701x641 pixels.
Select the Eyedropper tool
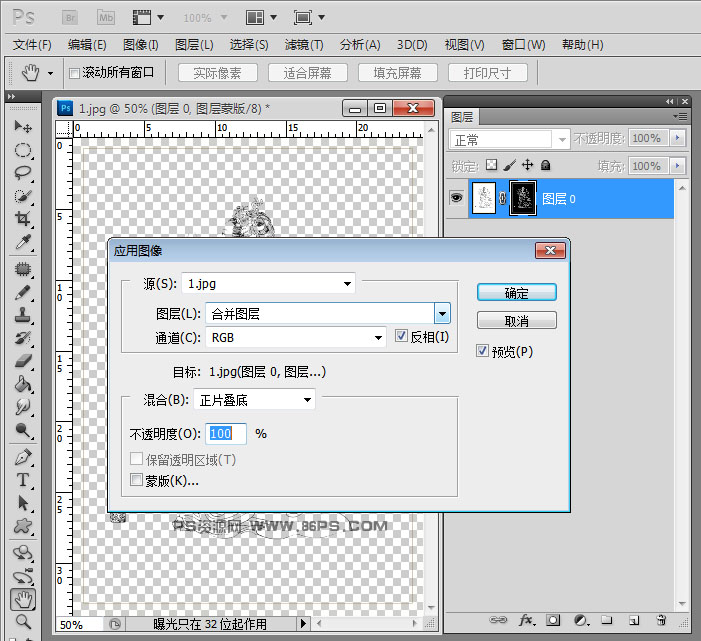(x=23, y=242)
